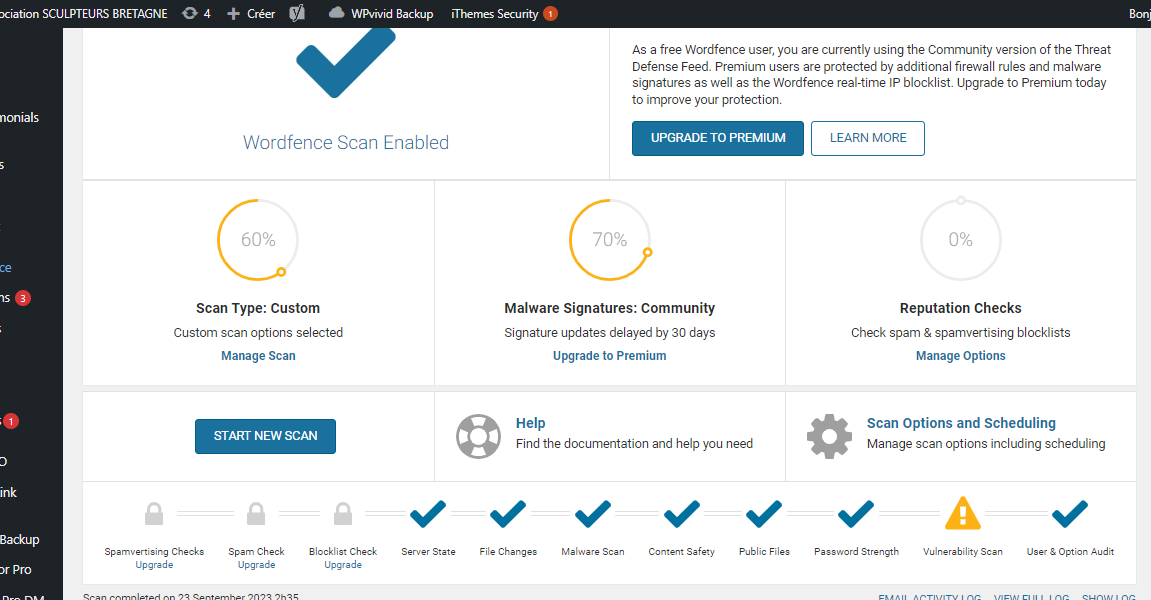The width and height of the screenshot is (1151, 600).
Task: Open the Créer new content menu
Action: tap(250, 14)
